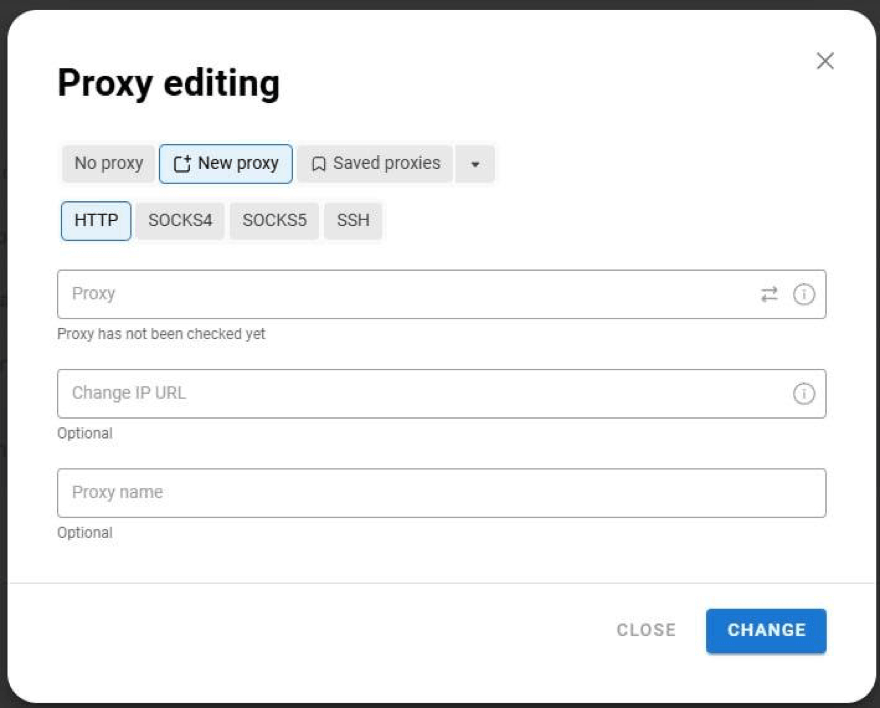The height and width of the screenshot is (708, 880).
Task: Enable the HTTP proxy type
Action: pyautogui.click(x=95, y=220)
